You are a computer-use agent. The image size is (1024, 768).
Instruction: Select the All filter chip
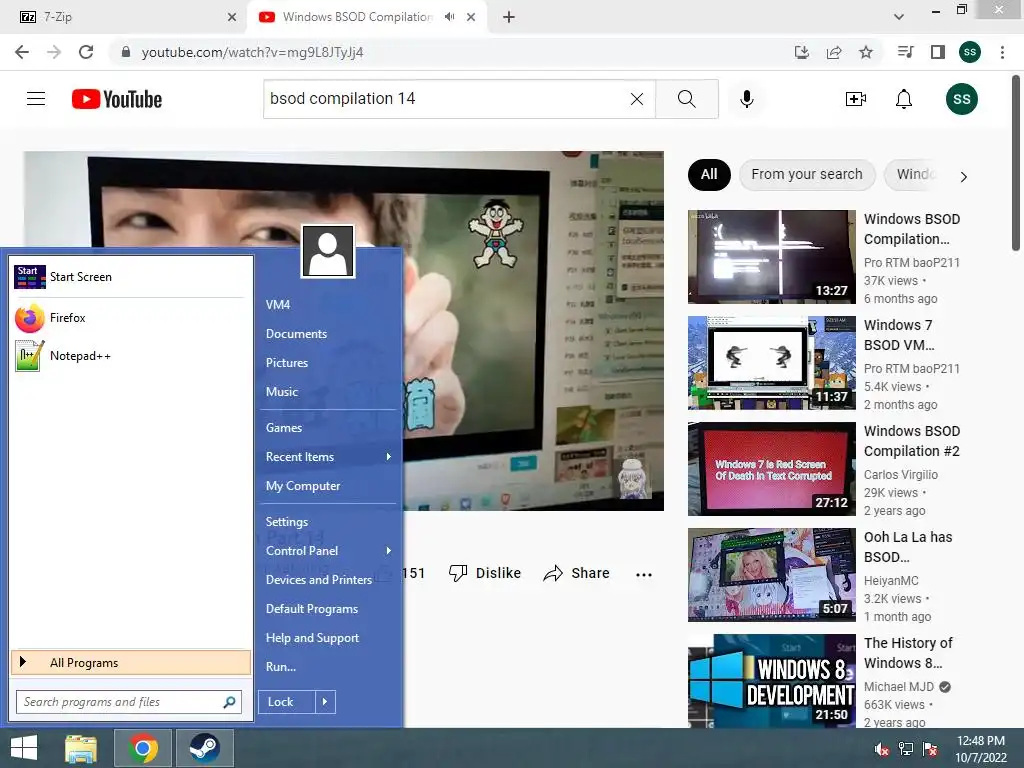click(709, 174)
